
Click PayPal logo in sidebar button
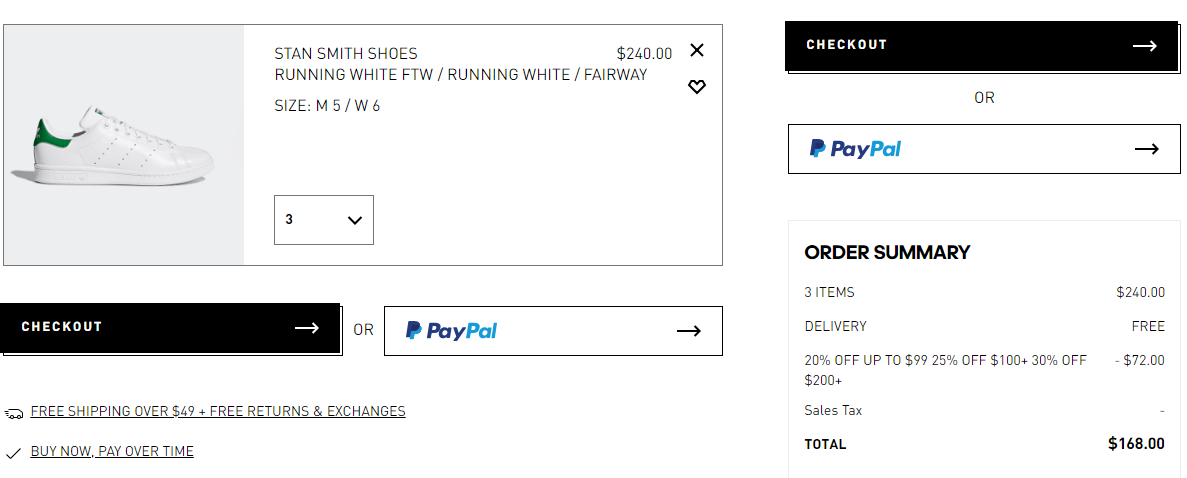pyautogui.click(x=855, y=148)
